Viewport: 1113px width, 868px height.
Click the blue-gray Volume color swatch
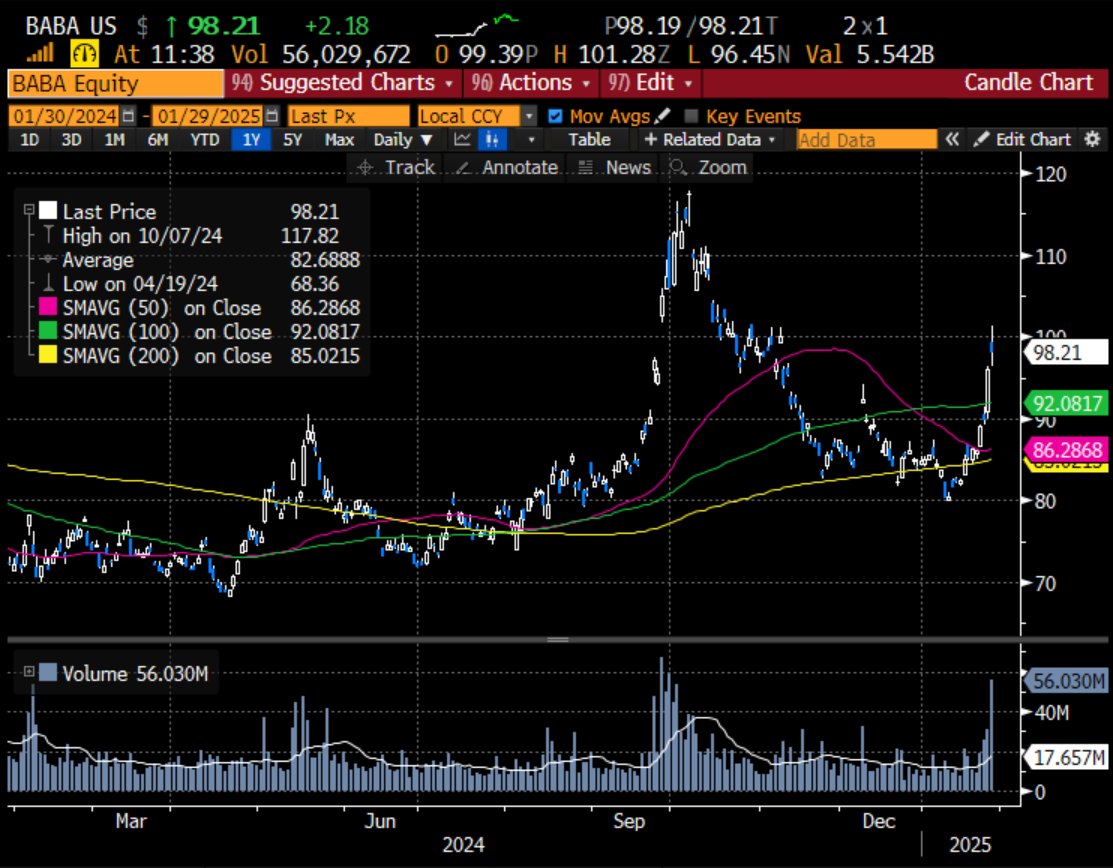coord(48,673)
